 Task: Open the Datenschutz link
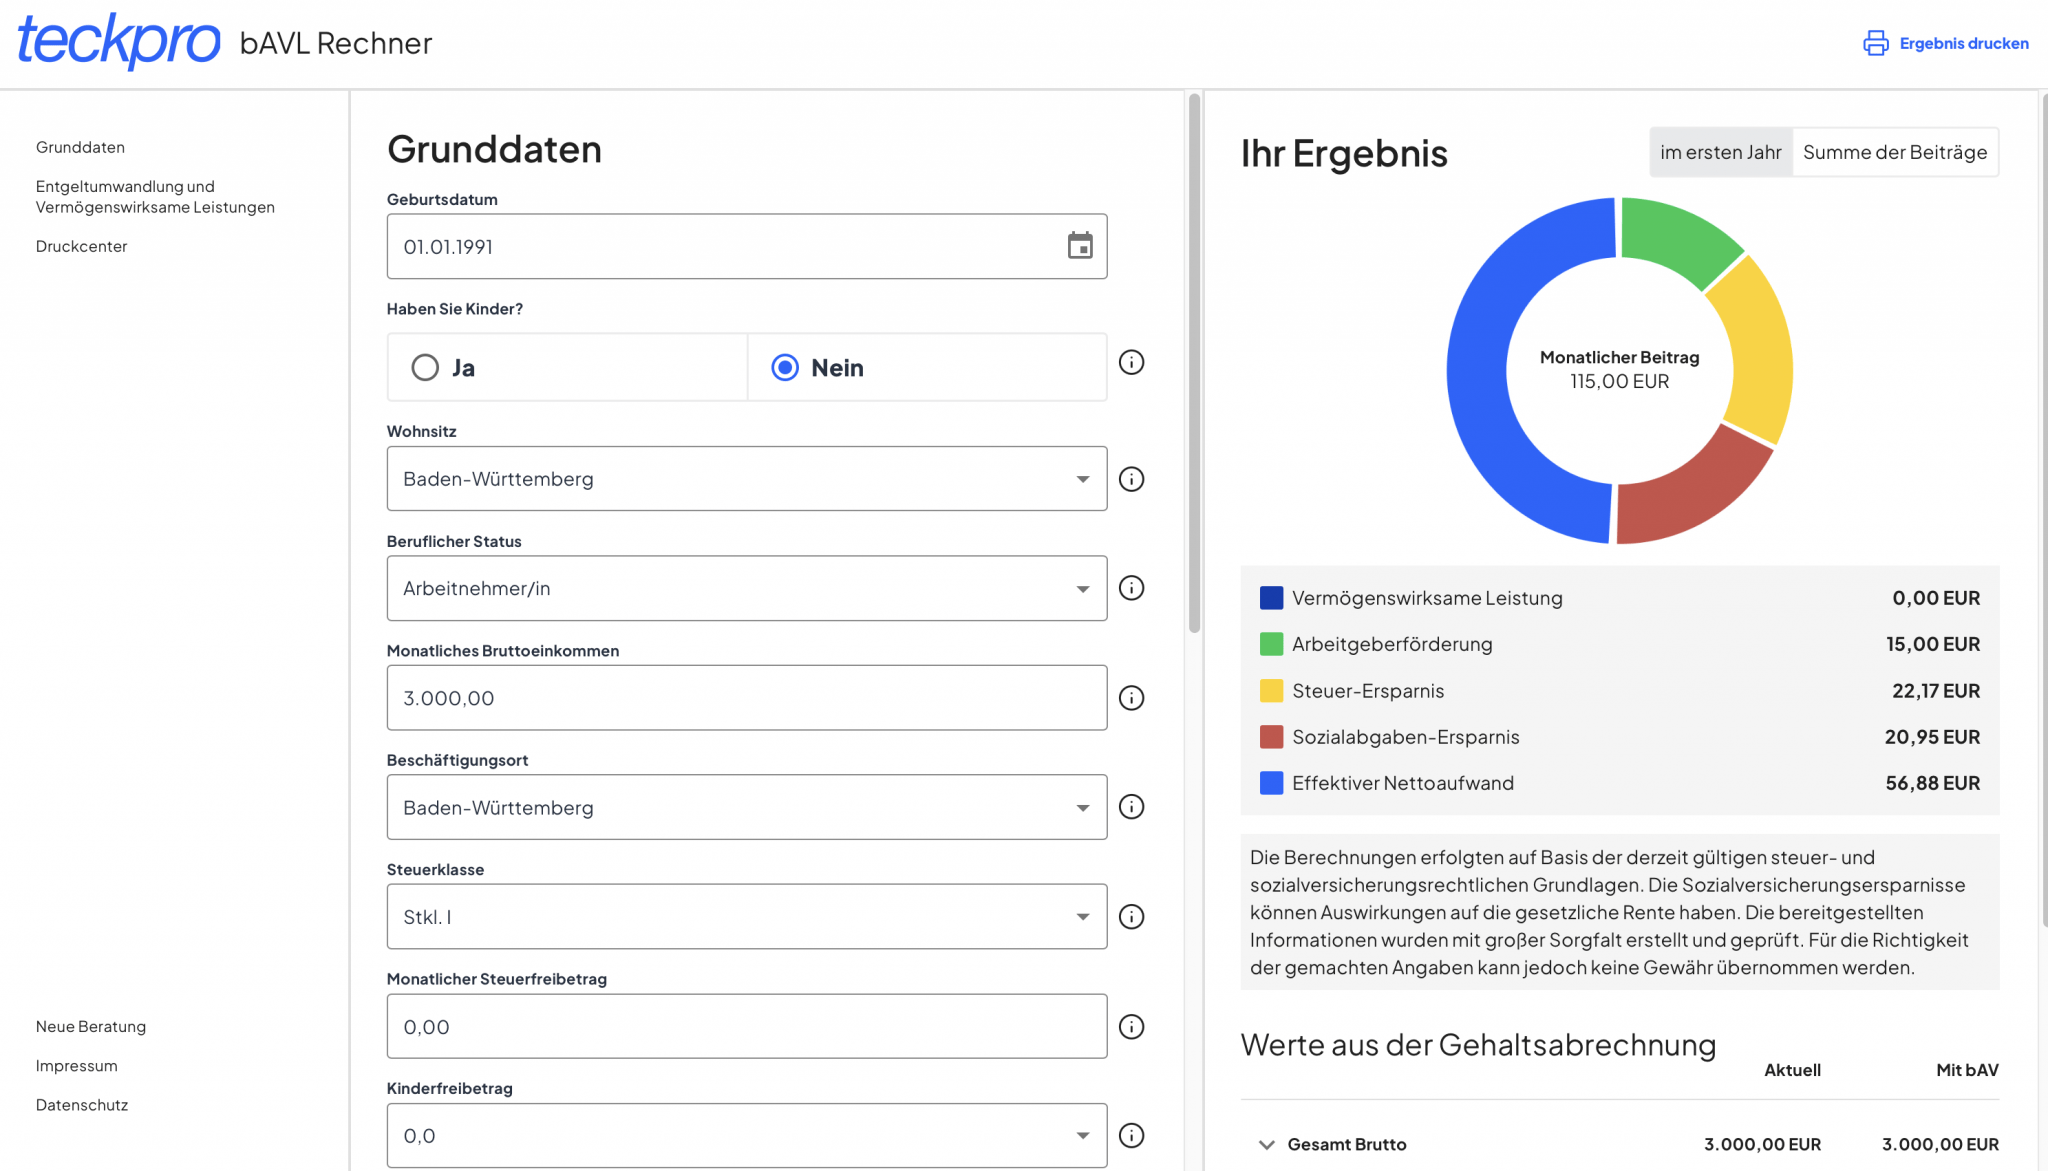pos(82,1105)
